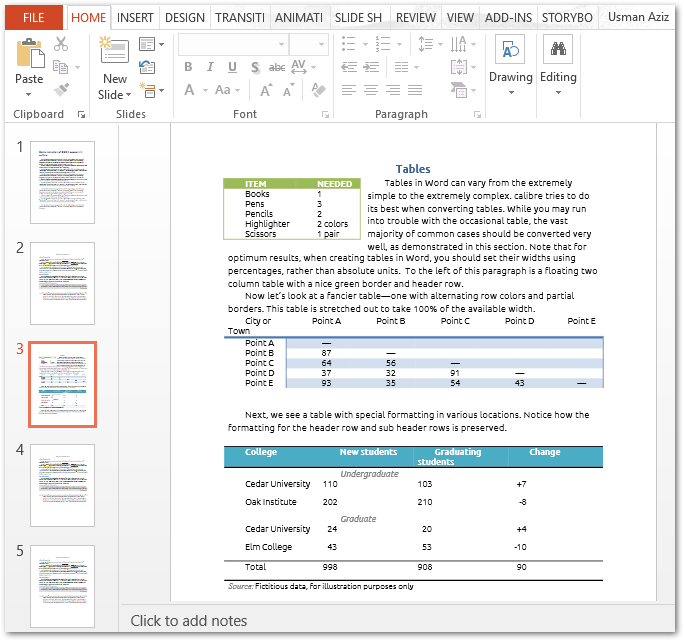
Task: Open the FILE tab
Action: coord(33,18)
